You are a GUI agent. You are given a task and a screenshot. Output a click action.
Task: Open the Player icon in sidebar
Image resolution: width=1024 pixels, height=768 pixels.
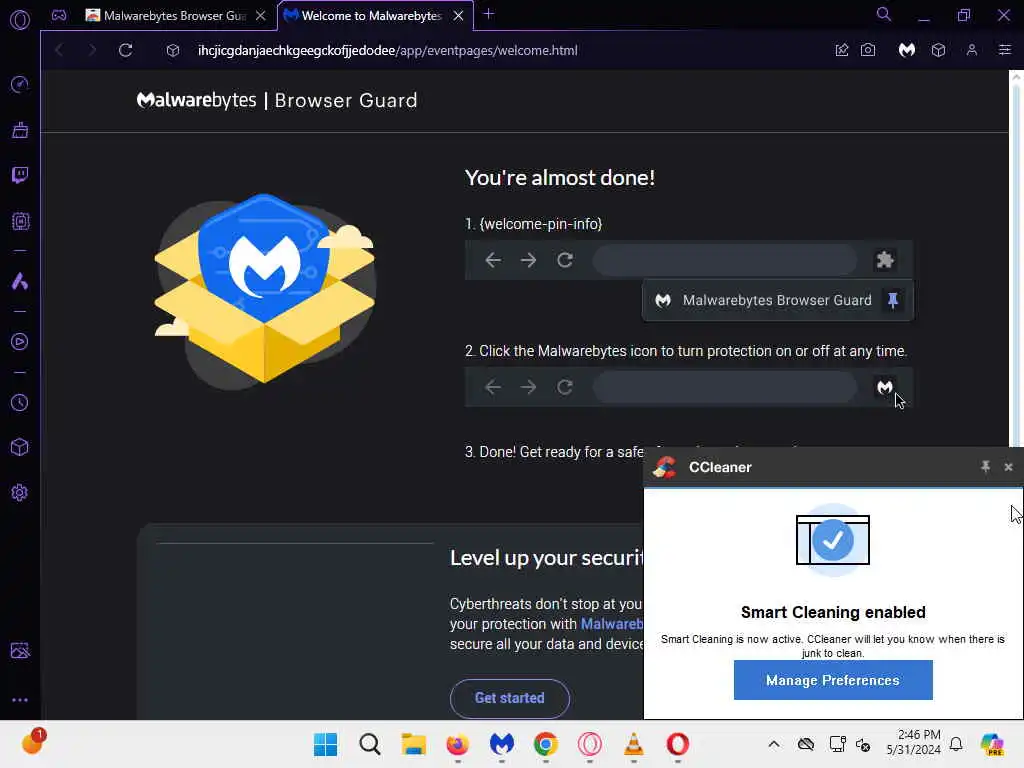point(20,342)
